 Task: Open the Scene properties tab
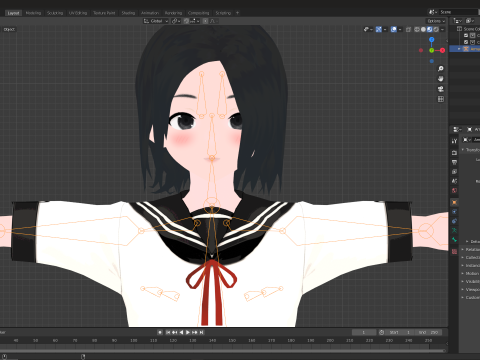(x=454, y=181)
